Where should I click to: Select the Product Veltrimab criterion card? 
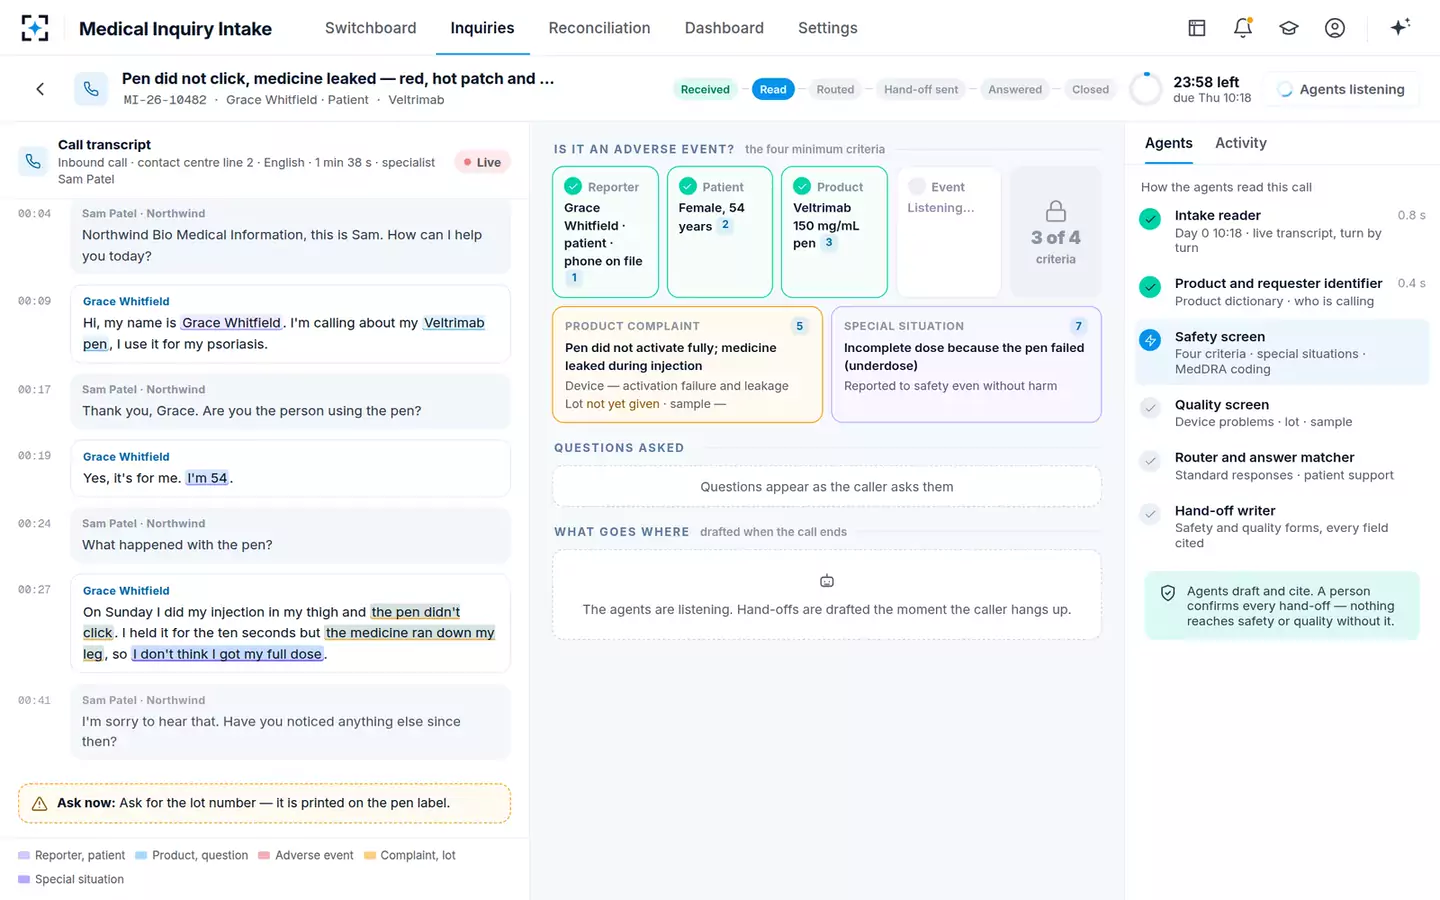(834, 232)
